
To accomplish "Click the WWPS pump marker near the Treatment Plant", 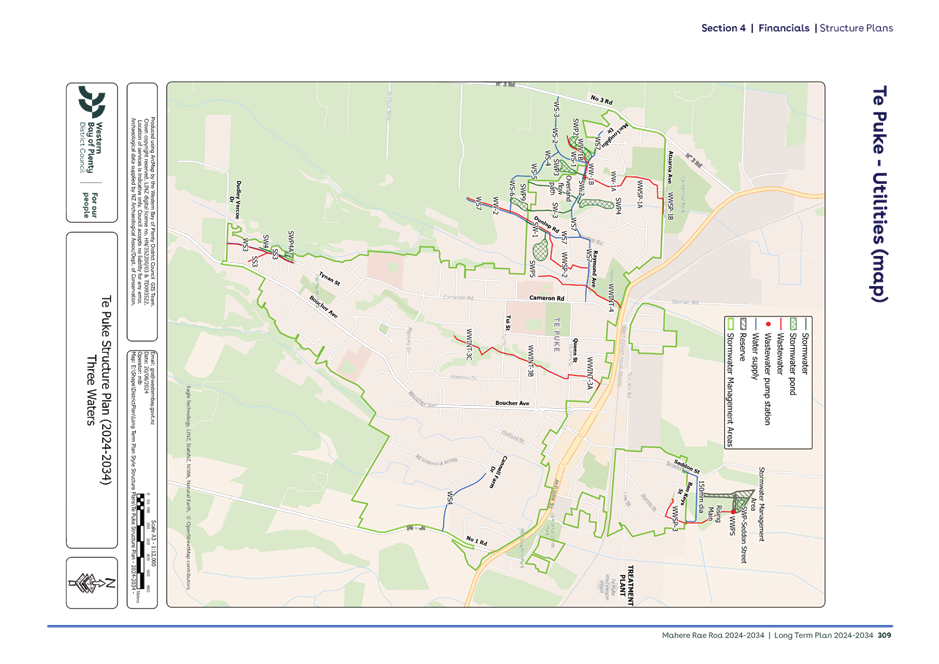I will [733, 512].
